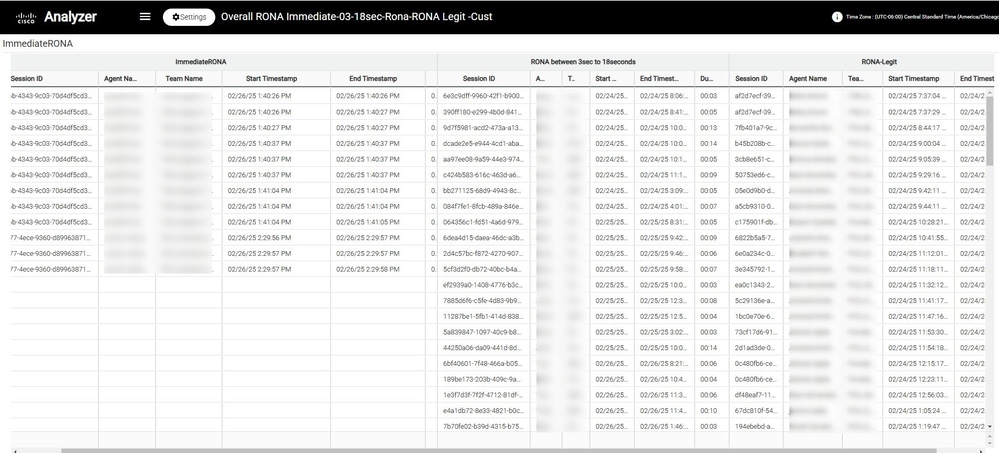Click the report title Overall RONA Immediate-03-18sec

coord(356,17)
